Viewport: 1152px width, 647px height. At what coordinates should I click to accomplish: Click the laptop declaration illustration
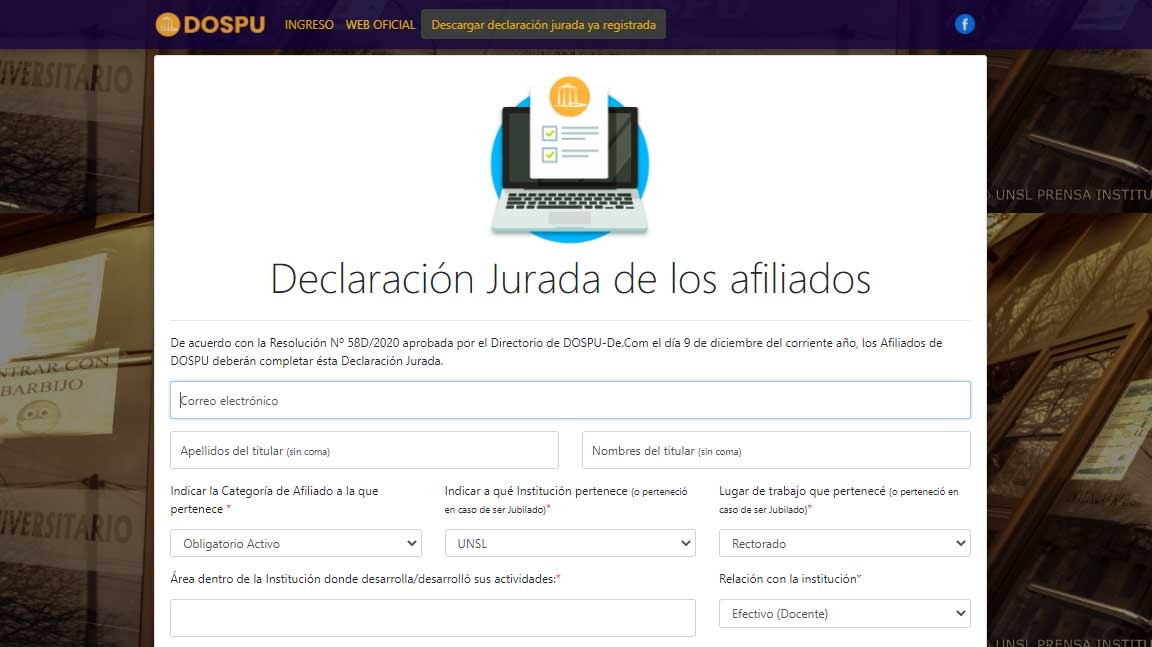[x=570, y=159]
